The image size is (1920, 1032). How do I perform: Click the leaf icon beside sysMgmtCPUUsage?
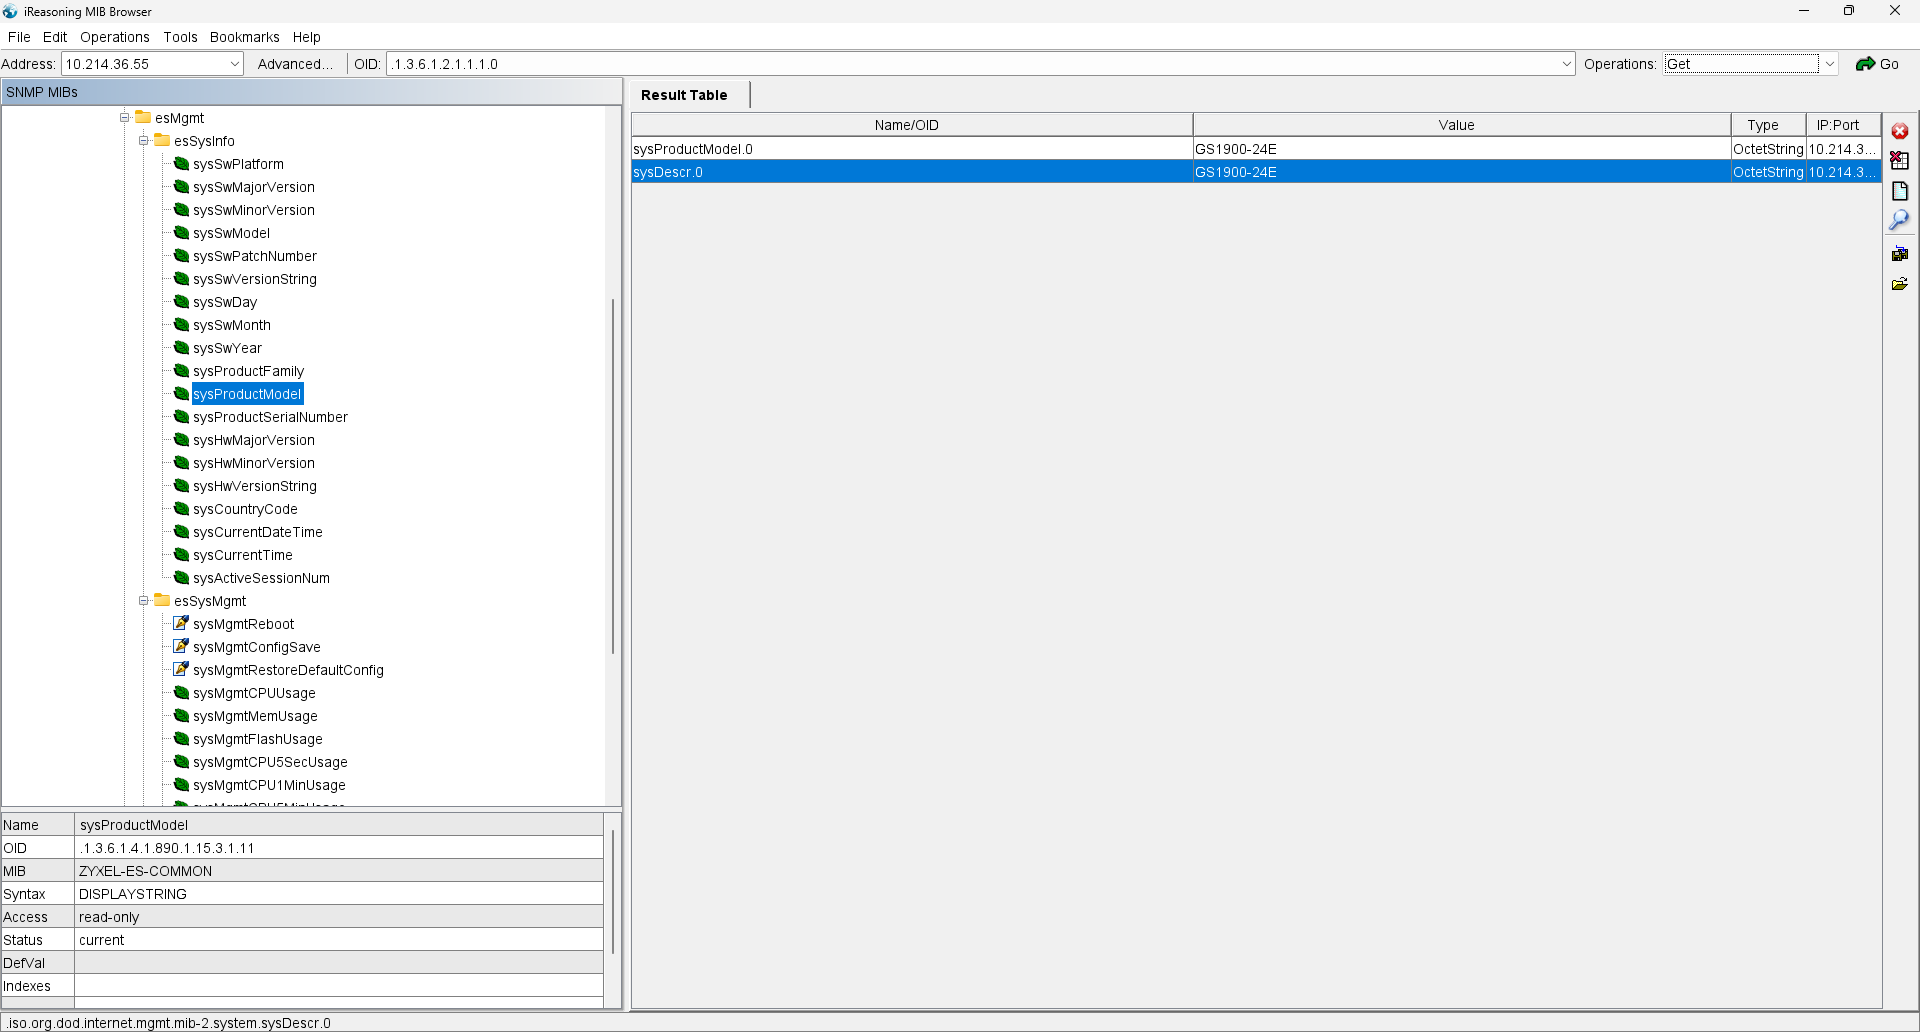[181, 692]
